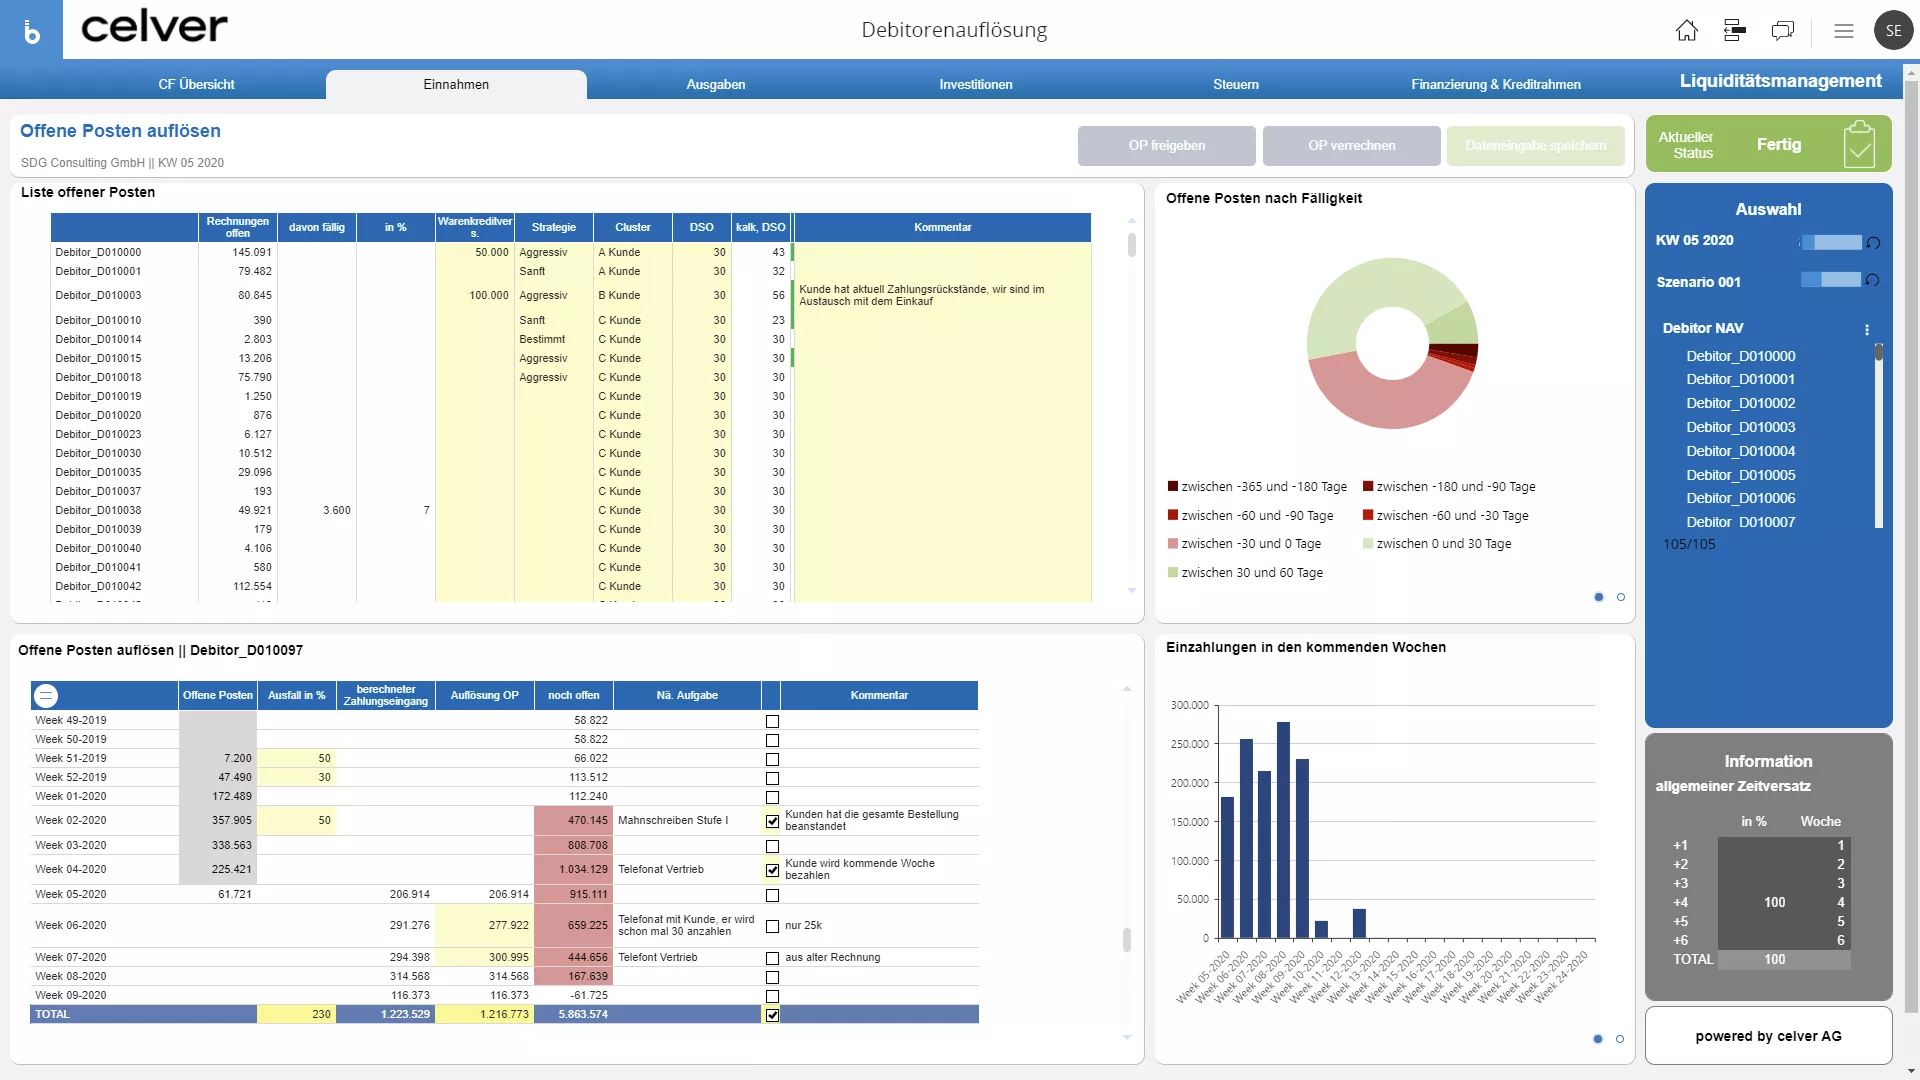
Task: Check the Week 07-2020 checkbox
Action: pos(772,958)
